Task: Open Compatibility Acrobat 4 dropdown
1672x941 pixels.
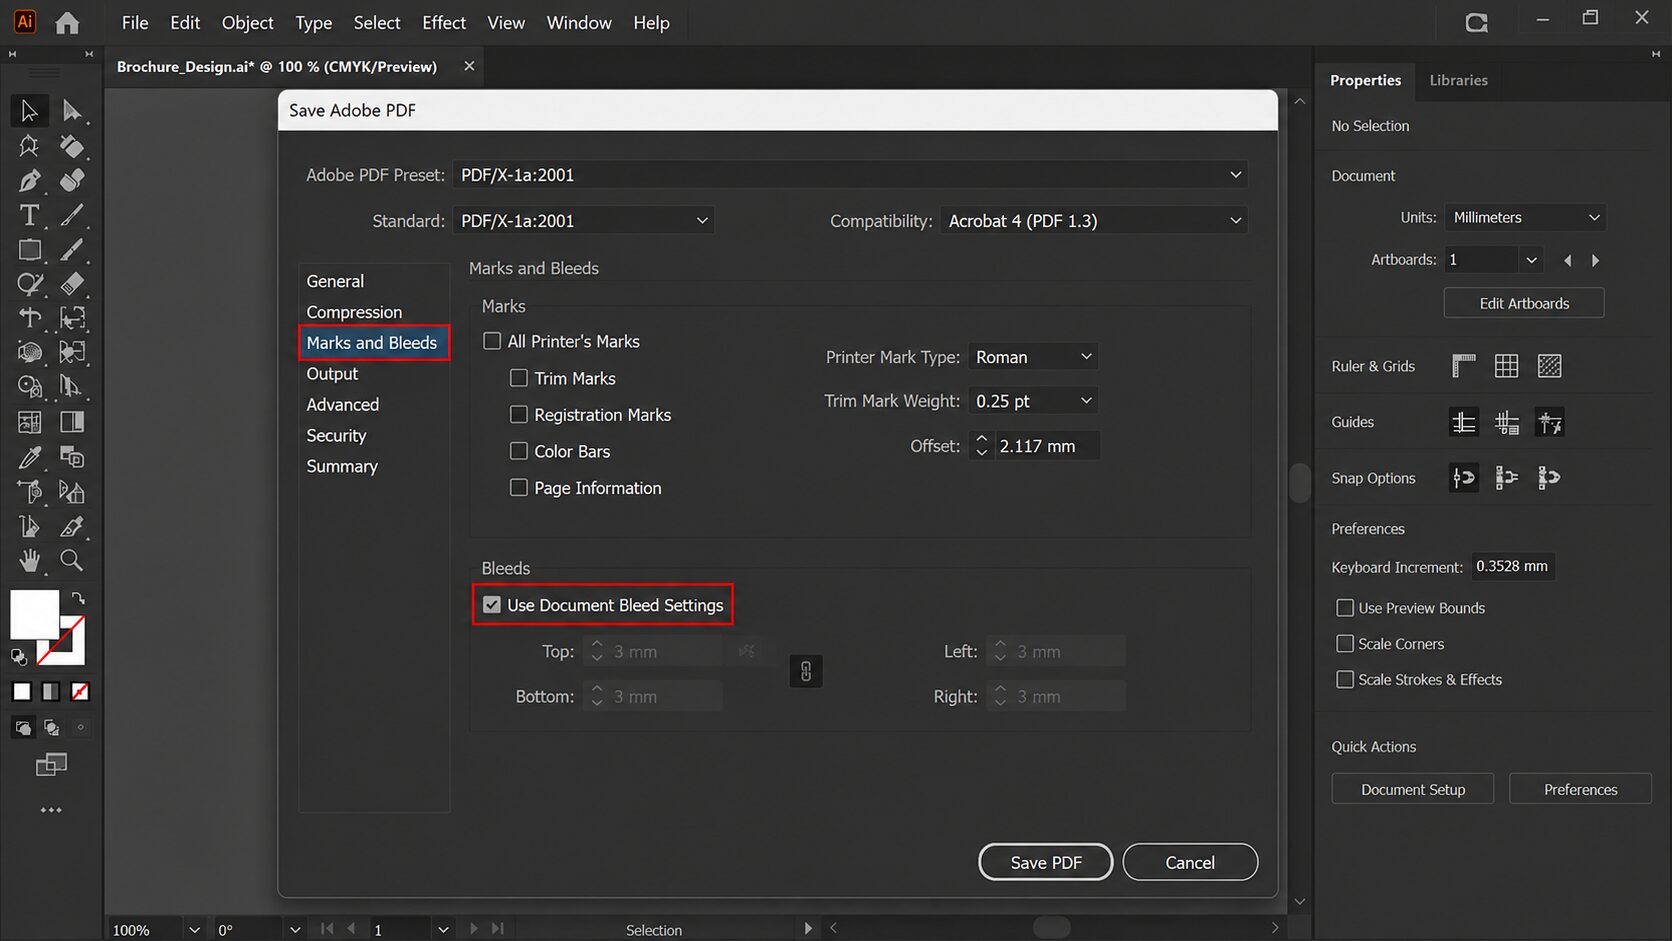Action: point(1094,221)
